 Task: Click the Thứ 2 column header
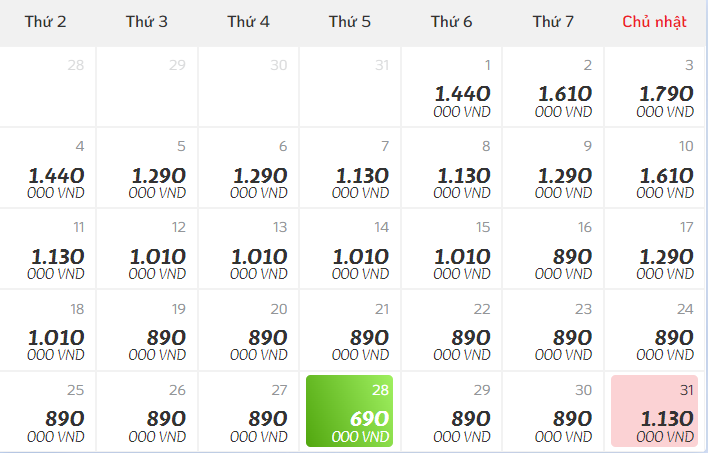click(45, 22)
